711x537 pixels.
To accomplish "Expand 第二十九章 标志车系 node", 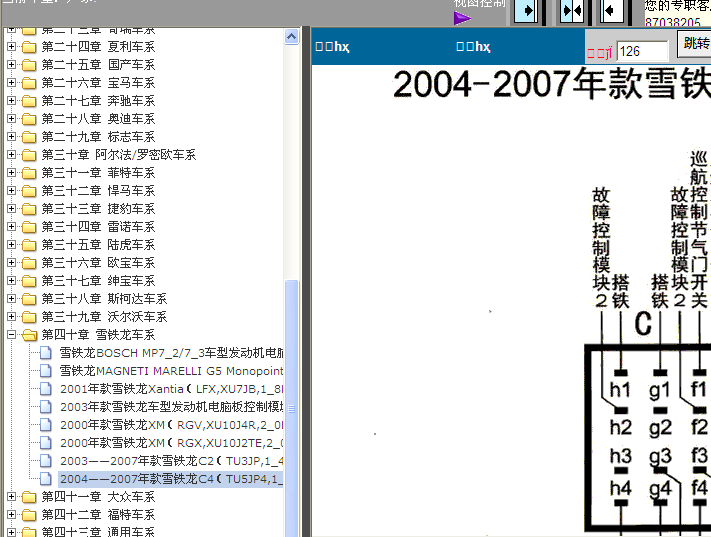I will coord(12,137).
